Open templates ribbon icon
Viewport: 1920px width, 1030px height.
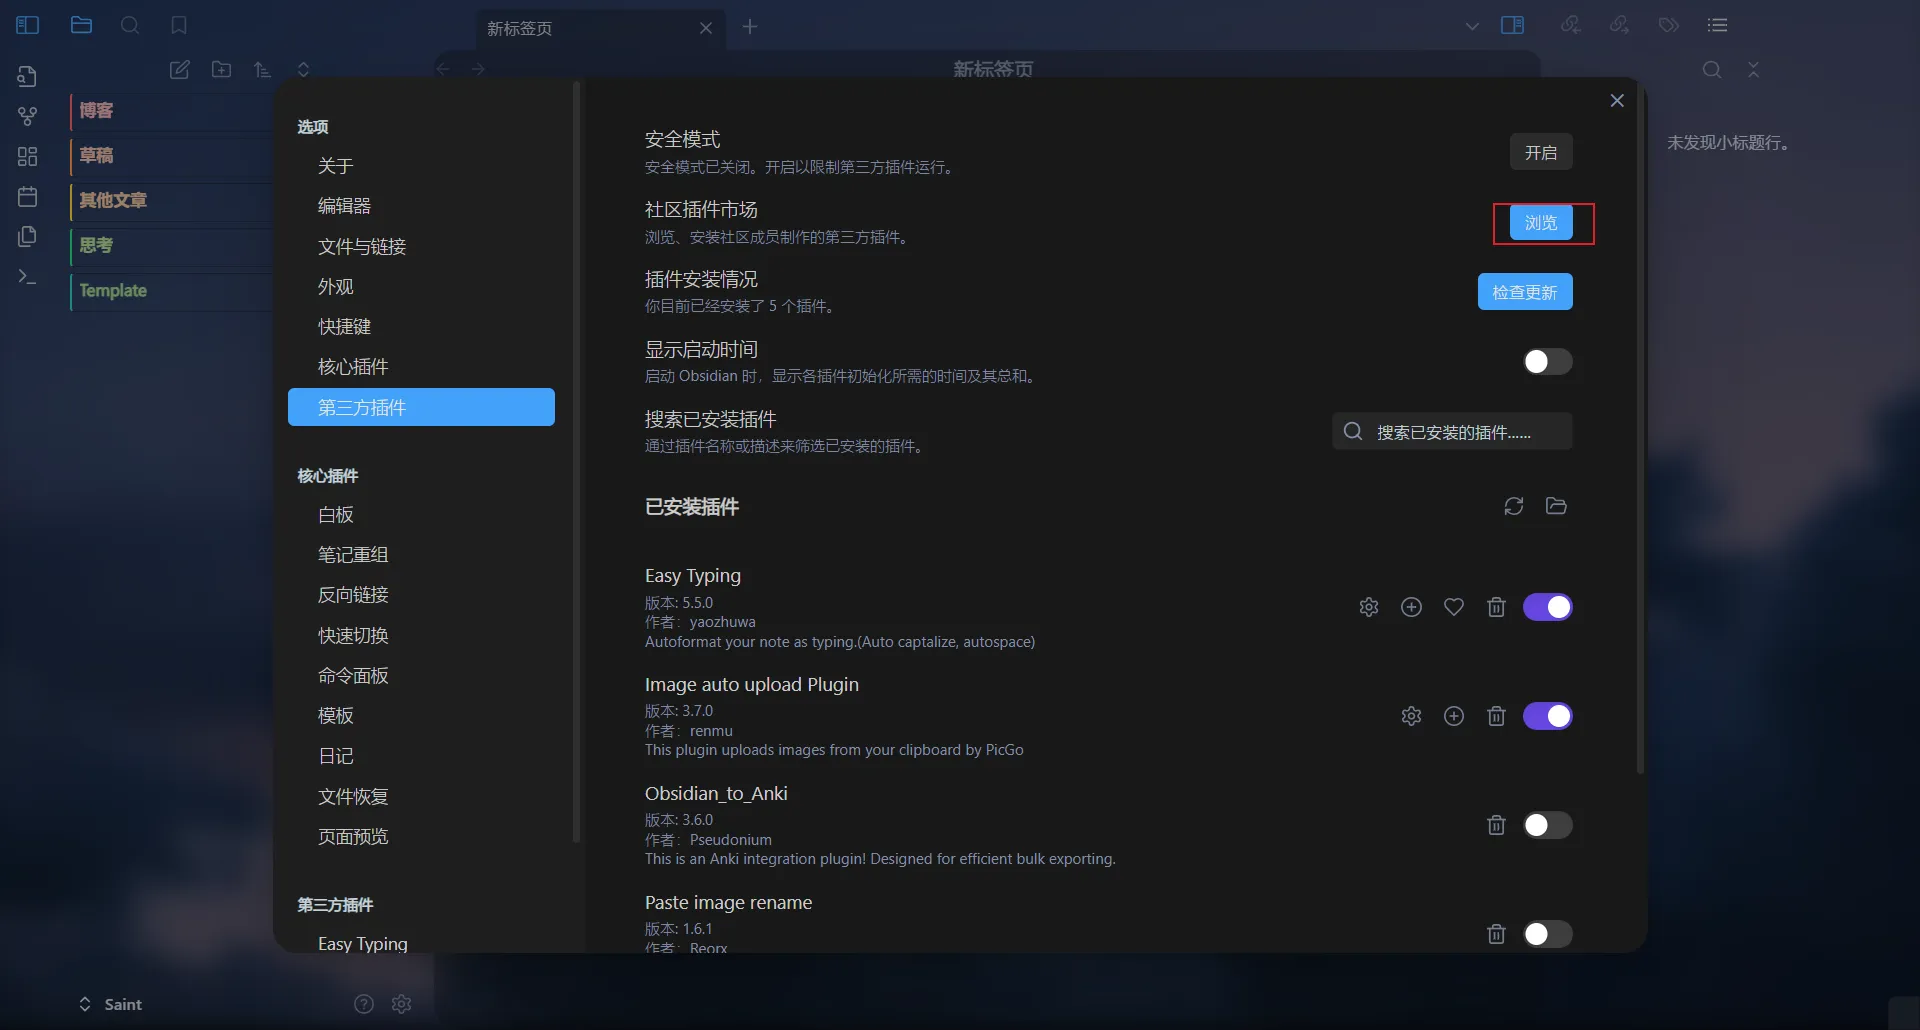point(28,236)
